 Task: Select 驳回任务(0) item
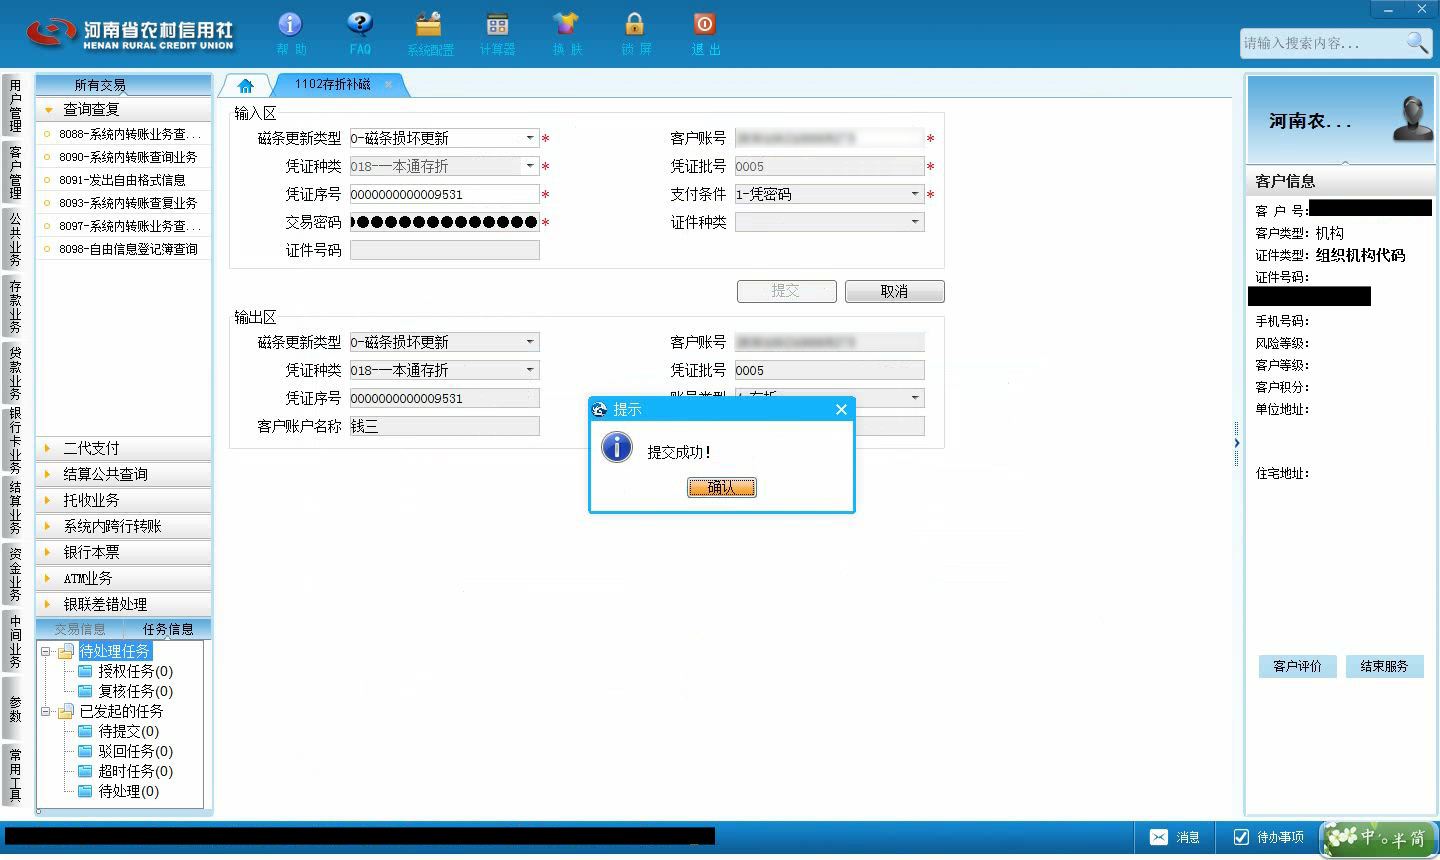click(135, 751)
